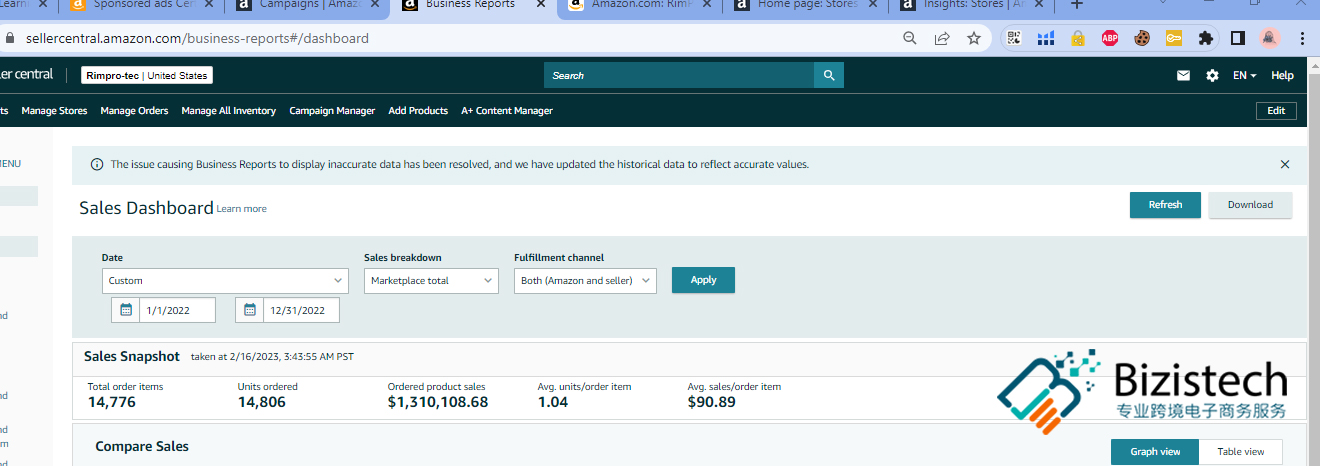The height and width of the screenshot is (466, 1320).
Task: Click the start date field 1/1/2022
Action: point(177,310)
